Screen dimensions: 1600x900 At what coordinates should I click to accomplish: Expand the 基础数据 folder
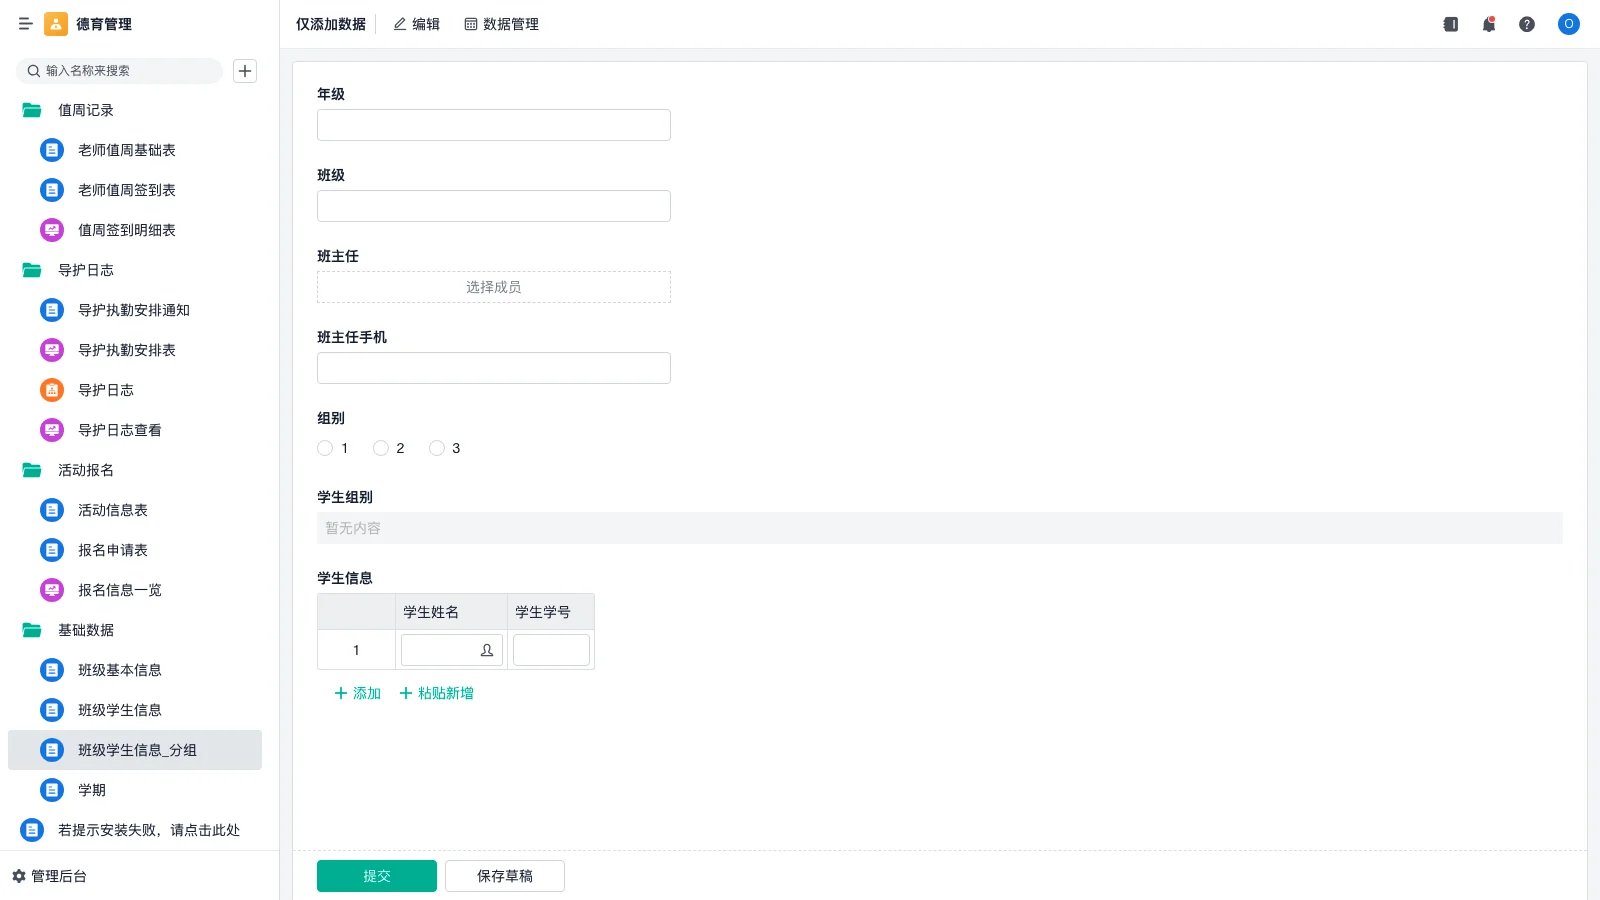31,630
